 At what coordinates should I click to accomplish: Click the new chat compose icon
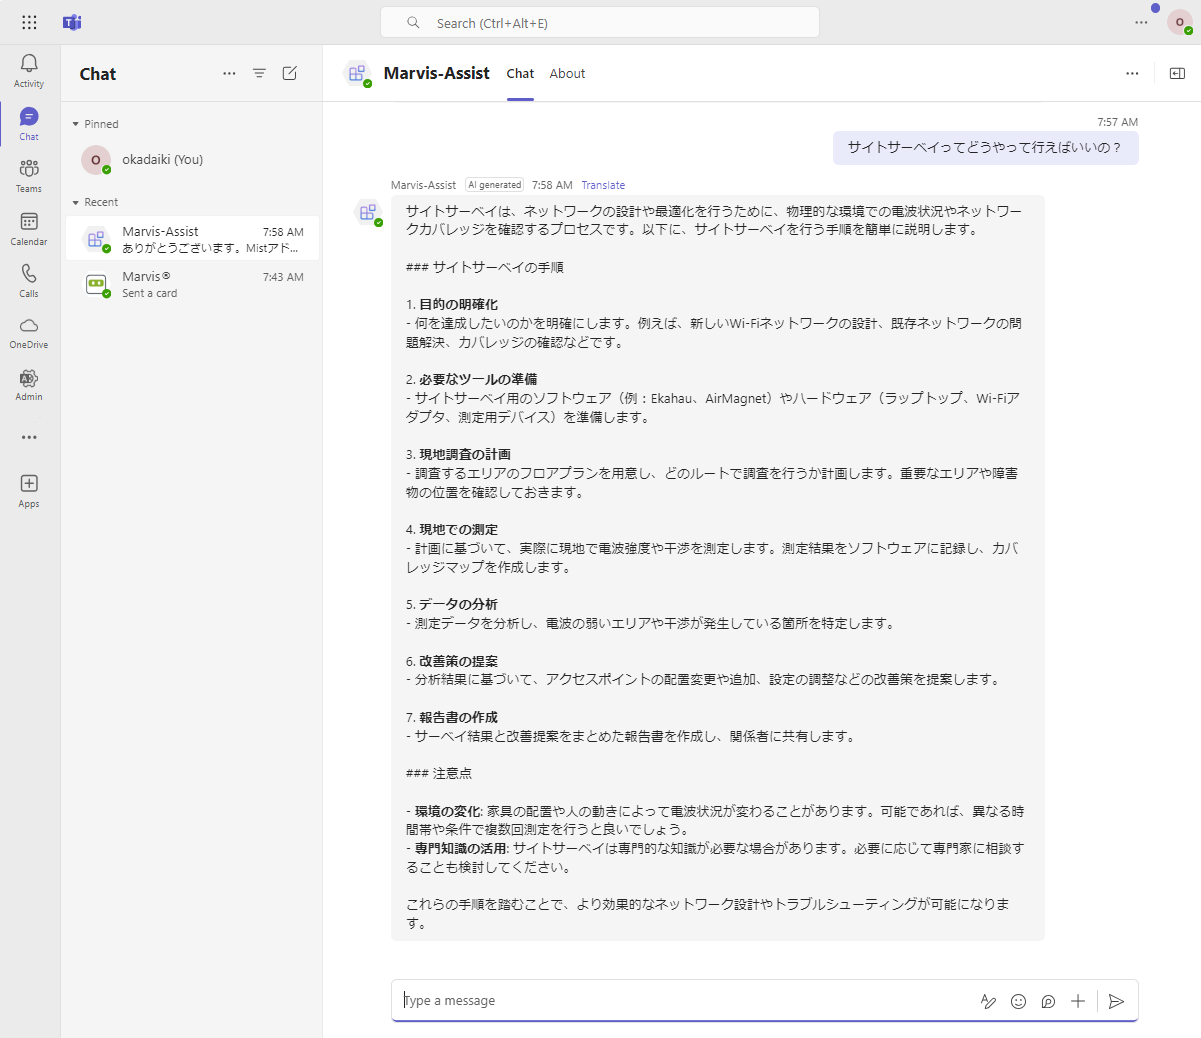[x=290, y=73]
